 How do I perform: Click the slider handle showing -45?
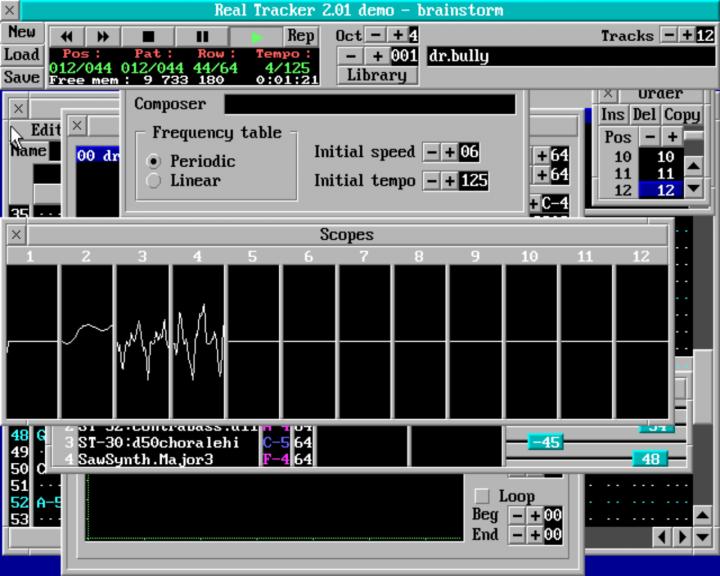coord(546,442)
